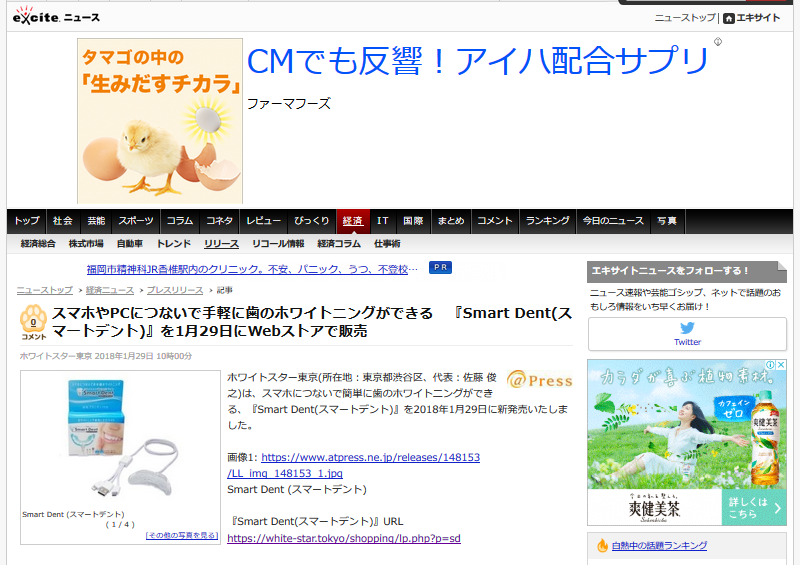The image size is (800, 565).
Task: Click the Twitter follow button
Action: [687, 334]
